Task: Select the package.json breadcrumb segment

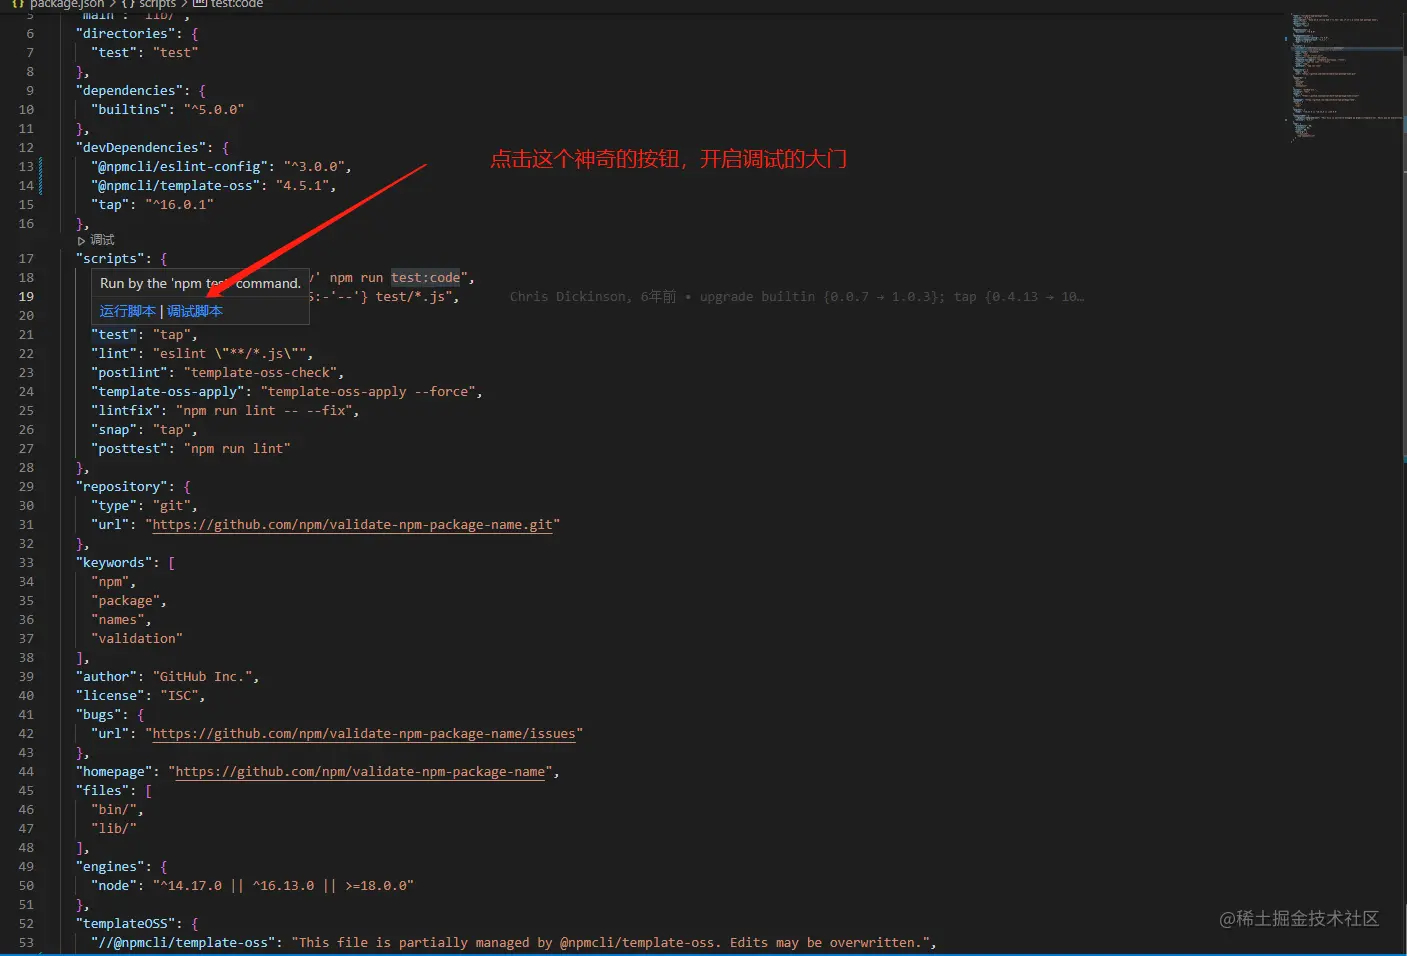Action: (x=67, y=5)
